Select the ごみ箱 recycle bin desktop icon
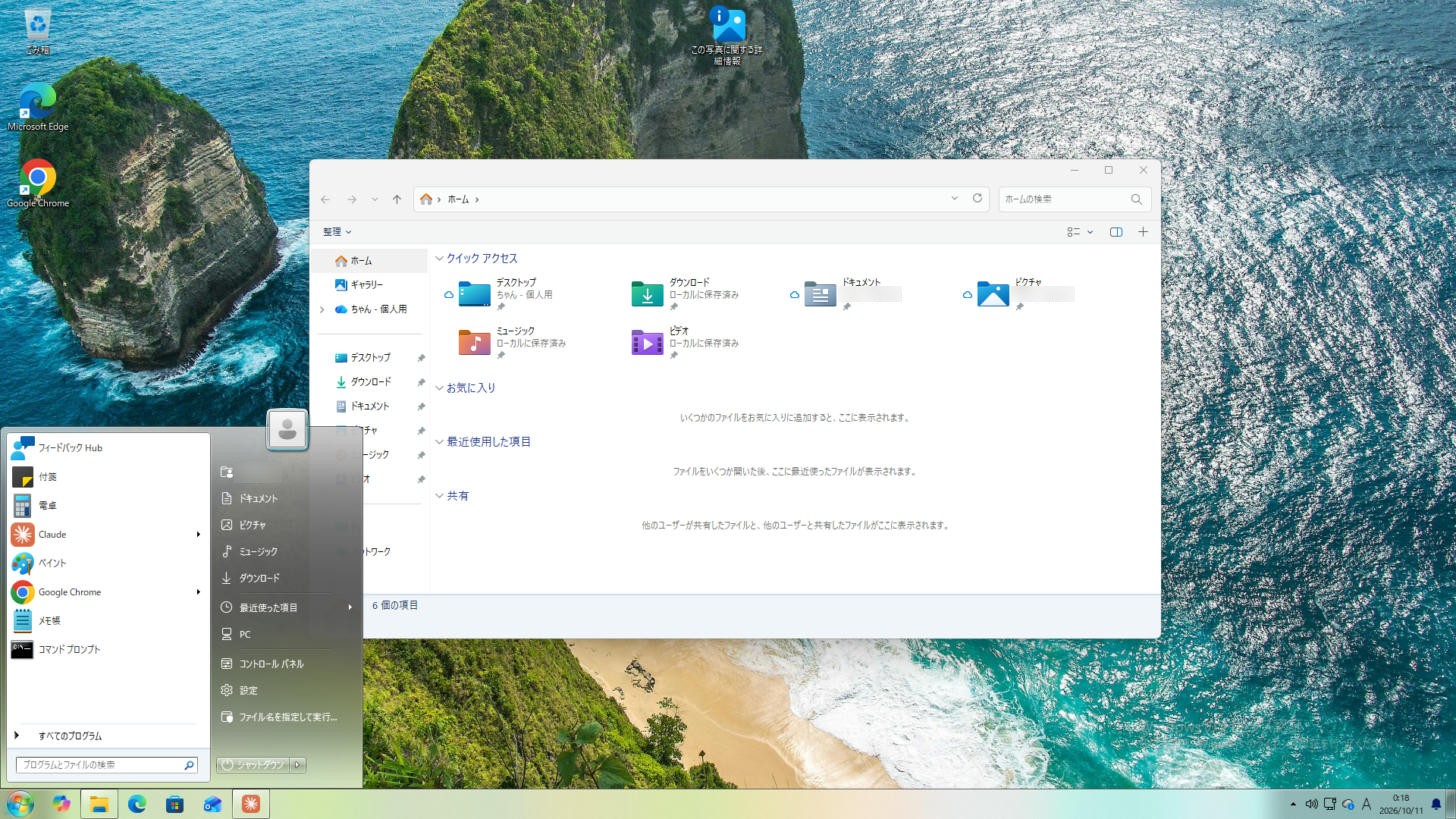This screenshot has height=819, width=1456. pos(37,30)
